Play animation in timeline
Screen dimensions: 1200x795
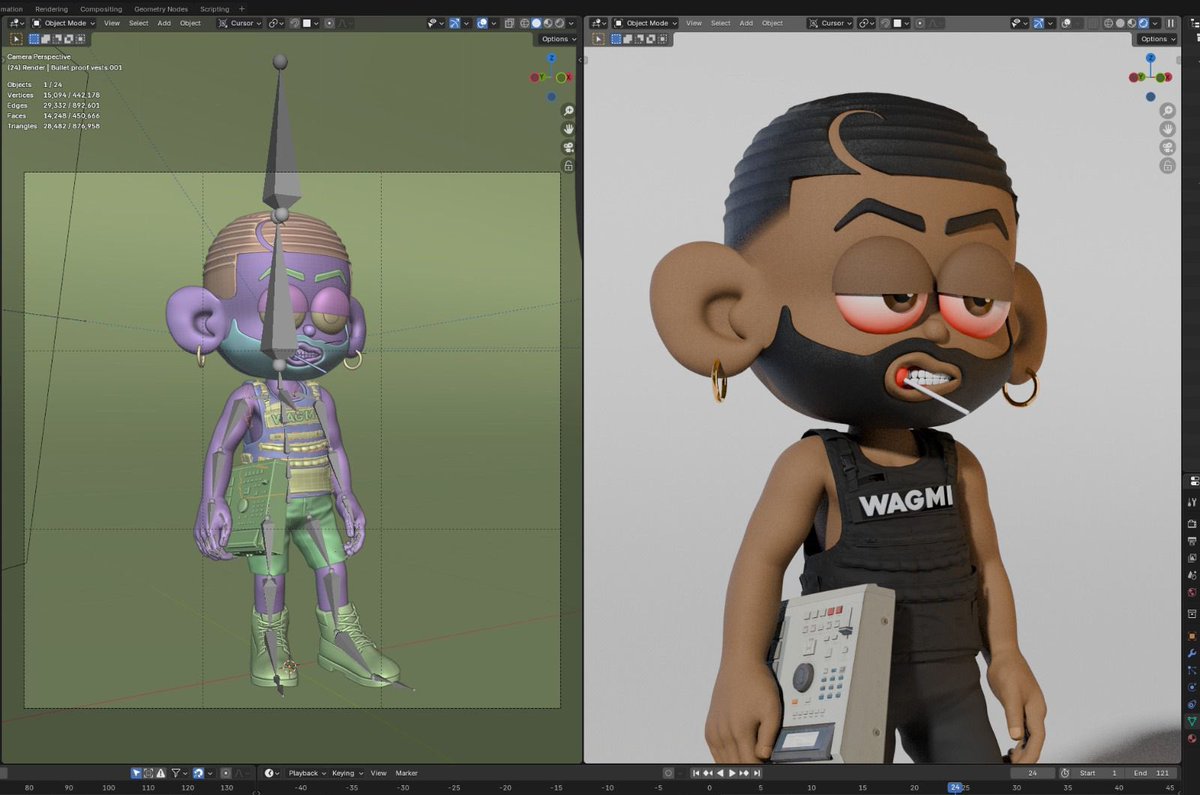click(x=732, y=773)
